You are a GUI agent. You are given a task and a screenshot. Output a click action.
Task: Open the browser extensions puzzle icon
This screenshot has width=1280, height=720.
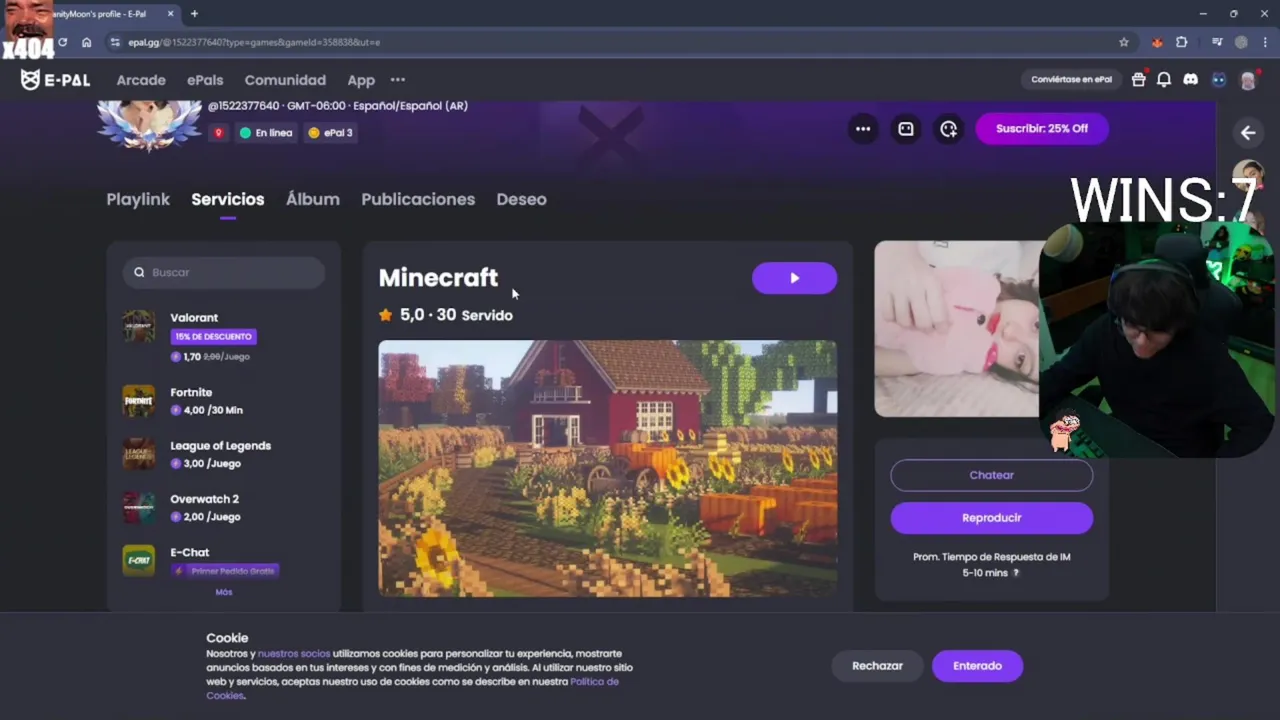[1182, 42]
